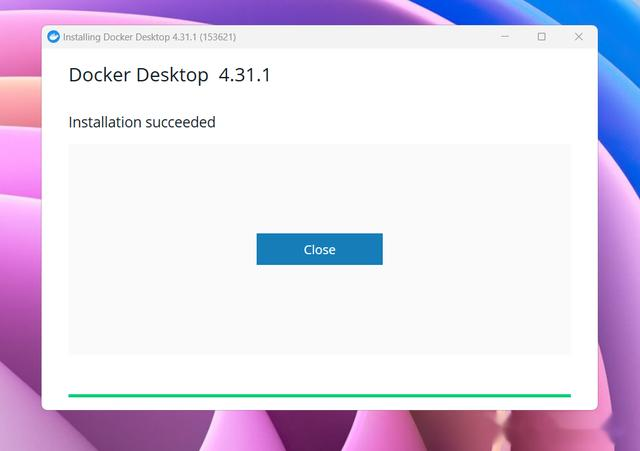
Task: Click the blue Close button
Action: 320,249
